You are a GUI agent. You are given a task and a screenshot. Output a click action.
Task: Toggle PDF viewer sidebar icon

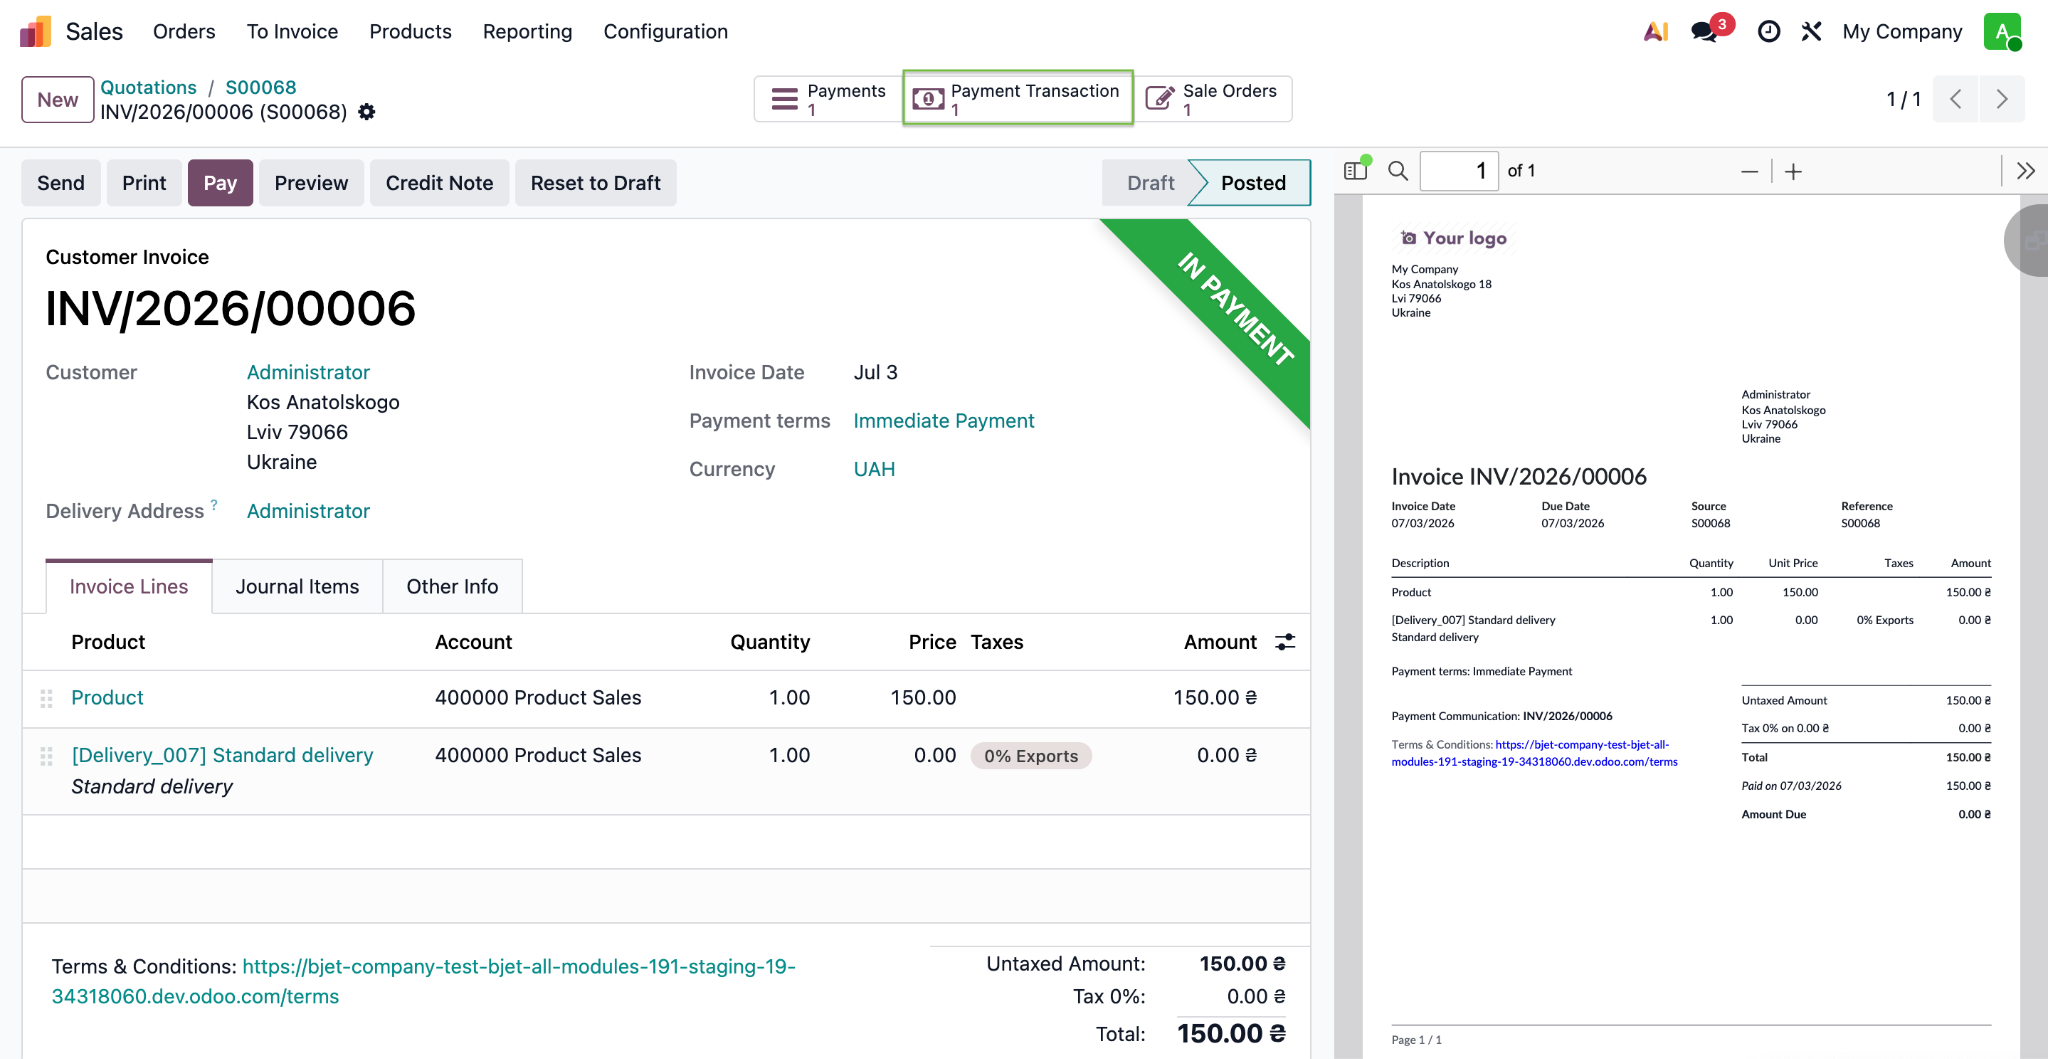1356,170
